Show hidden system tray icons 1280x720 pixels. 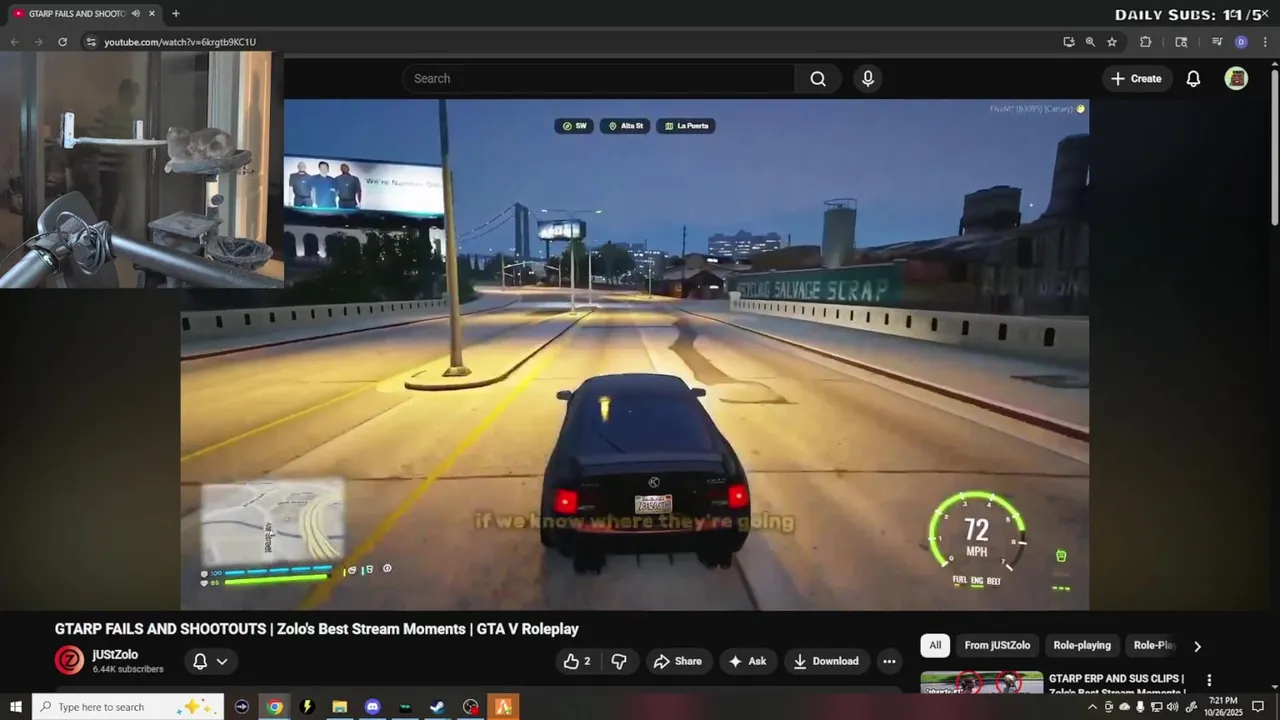click(x=1092, y=707)
